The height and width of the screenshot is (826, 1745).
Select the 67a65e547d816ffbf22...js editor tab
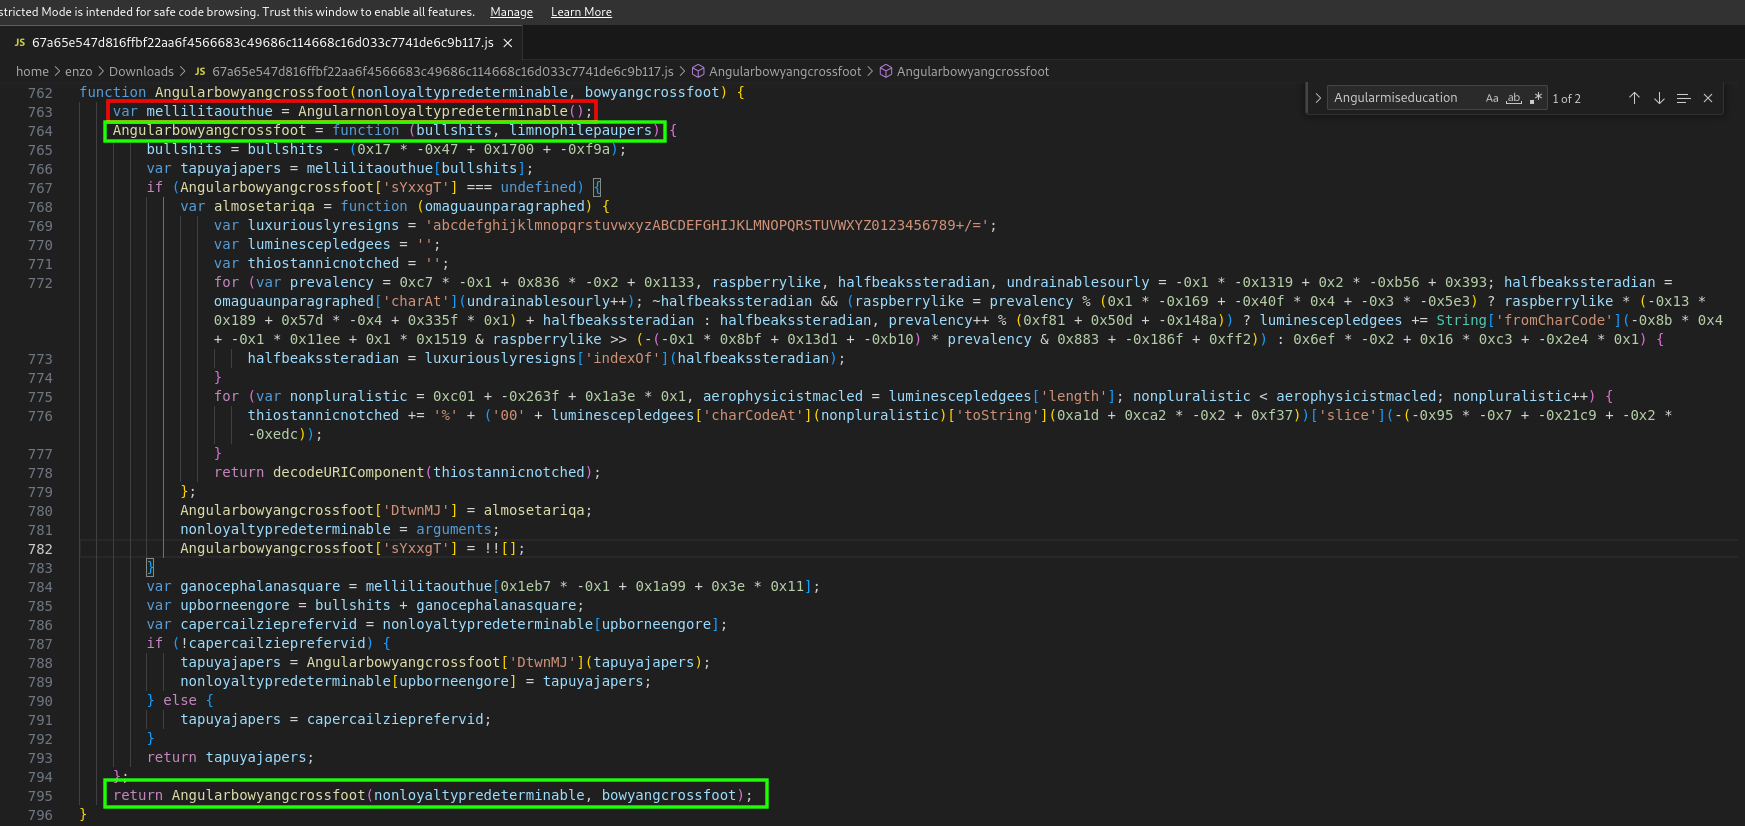(262, 43)
